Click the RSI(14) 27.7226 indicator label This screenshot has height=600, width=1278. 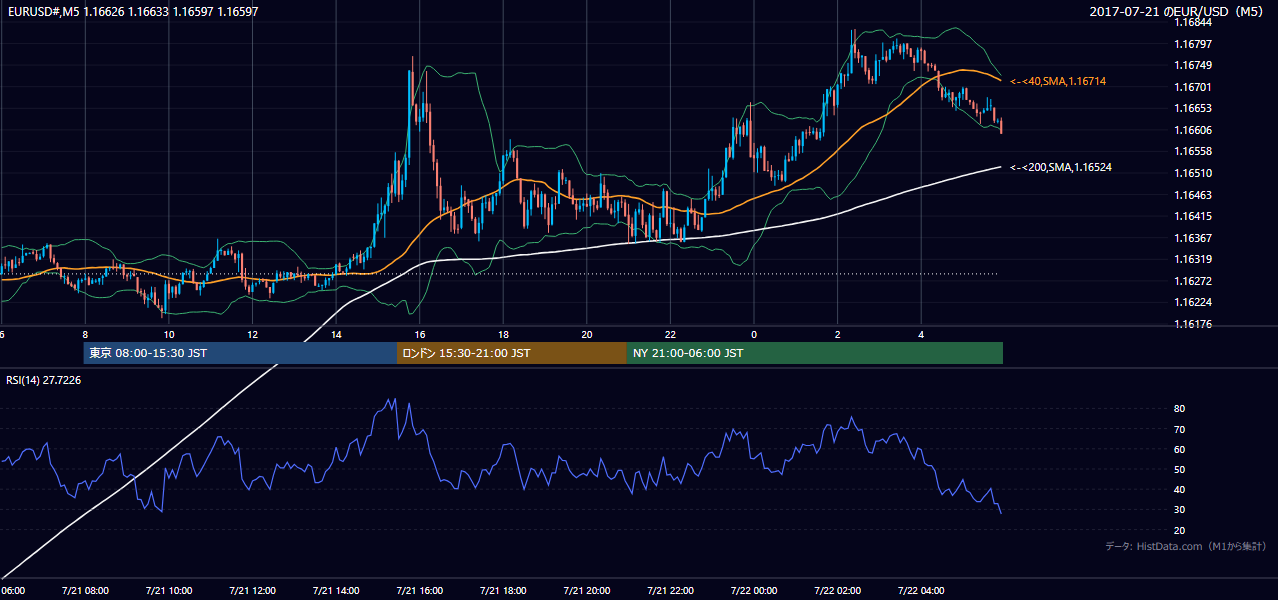click(x=44, y=380)
